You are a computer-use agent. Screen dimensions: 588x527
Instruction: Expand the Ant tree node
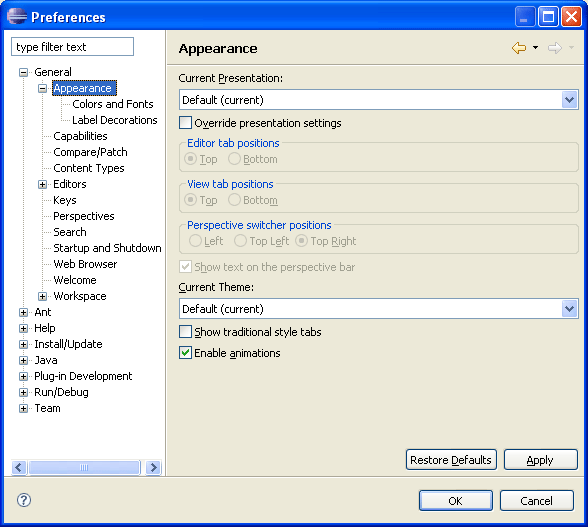23,312
